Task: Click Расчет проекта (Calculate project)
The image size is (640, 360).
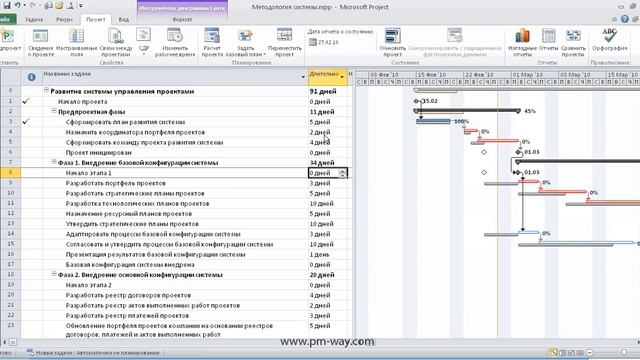Action: [x=212, y=42]
